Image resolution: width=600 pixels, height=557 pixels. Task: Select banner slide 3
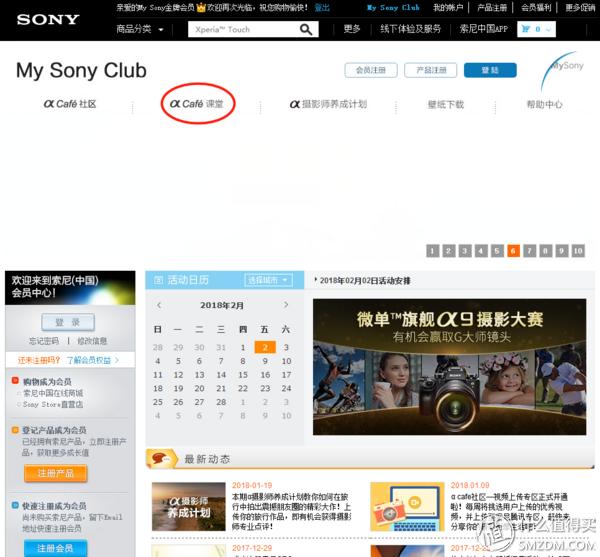465,251
